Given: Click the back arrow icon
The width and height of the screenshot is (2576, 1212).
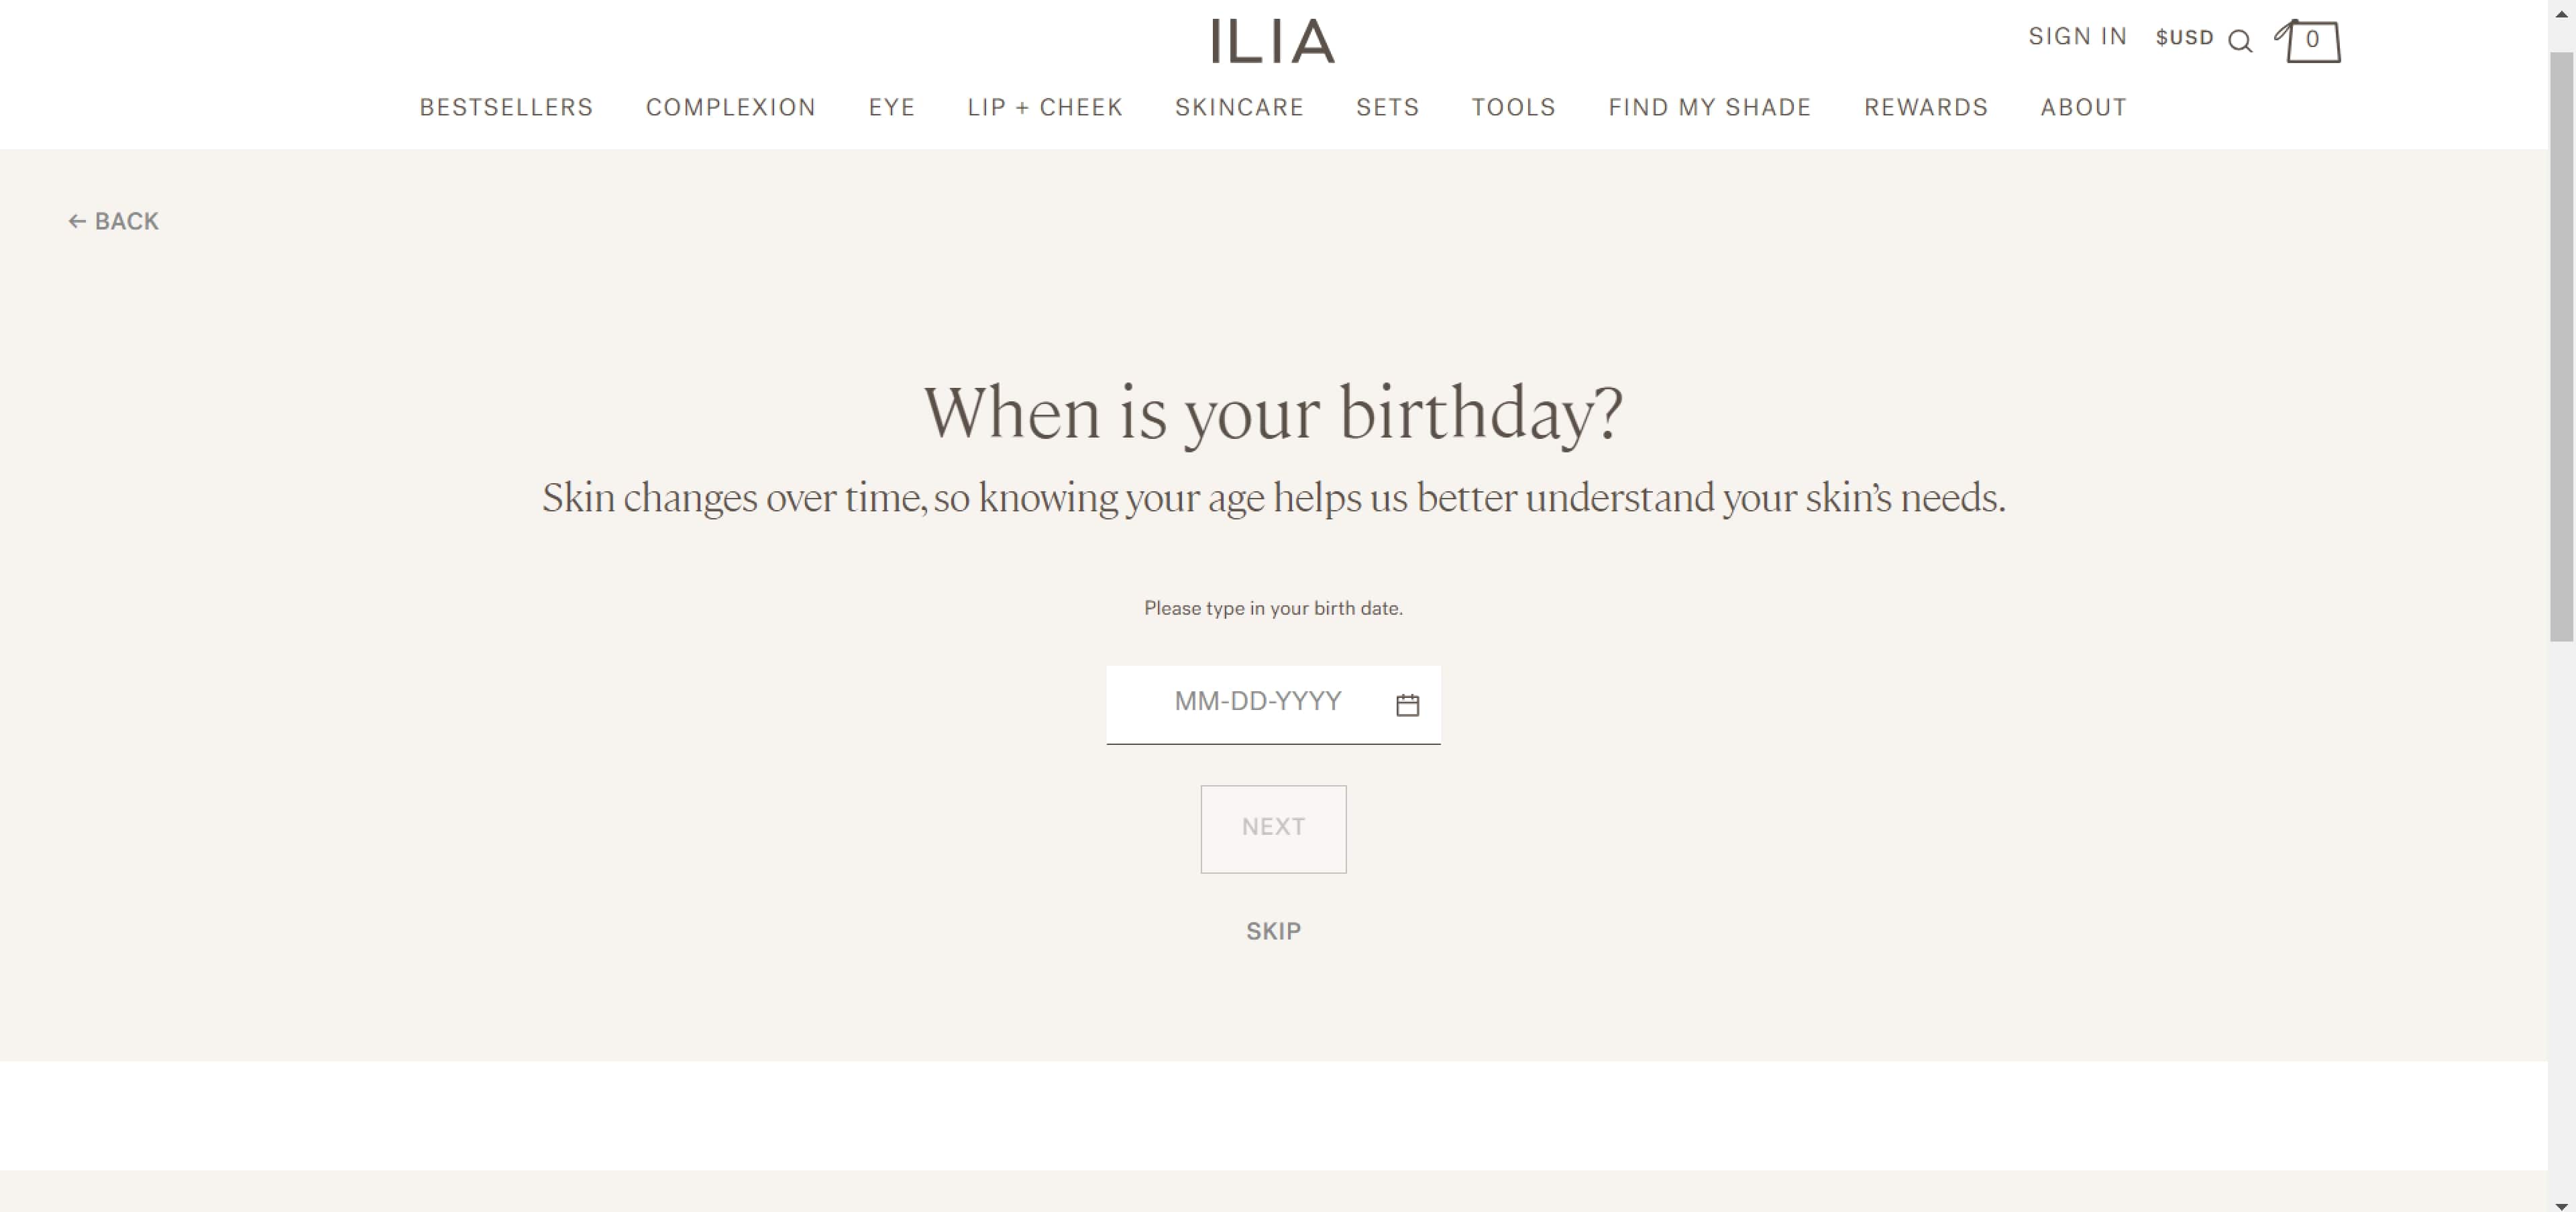Looking at the screenshot, I should [x=77, y=221].
